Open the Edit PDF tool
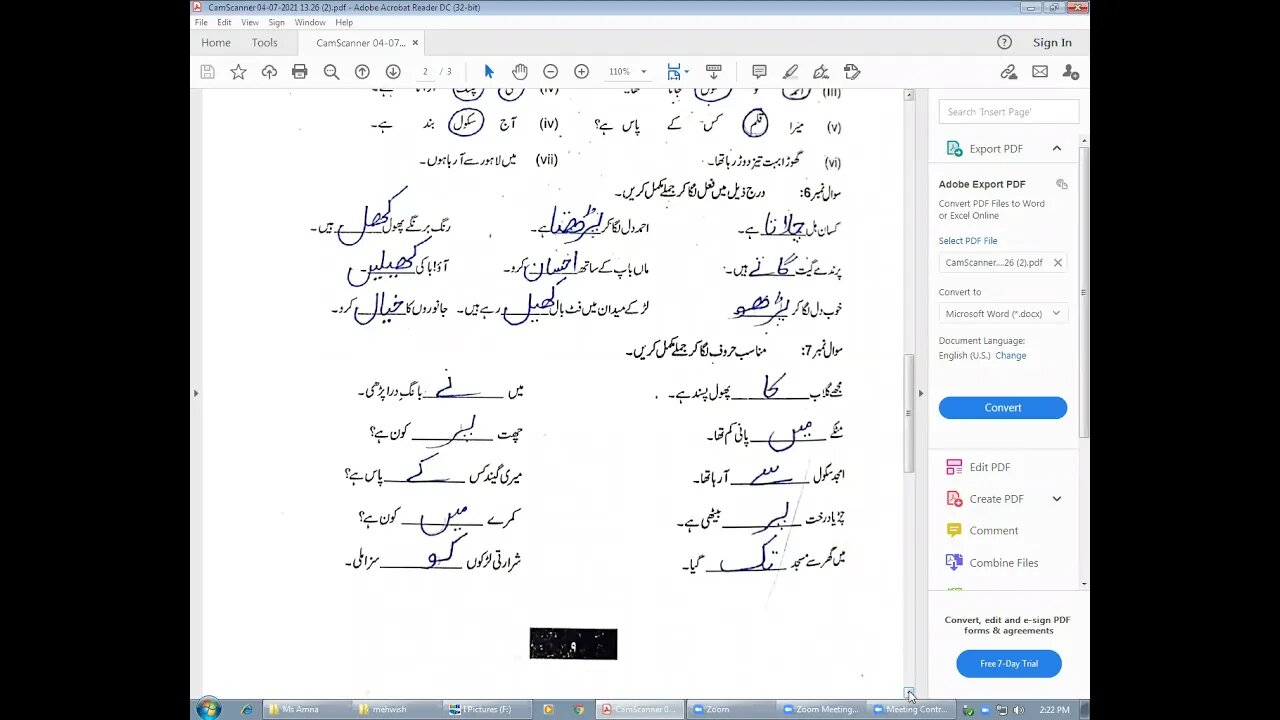The image size is (1280, 720). [x=989, y=467]
